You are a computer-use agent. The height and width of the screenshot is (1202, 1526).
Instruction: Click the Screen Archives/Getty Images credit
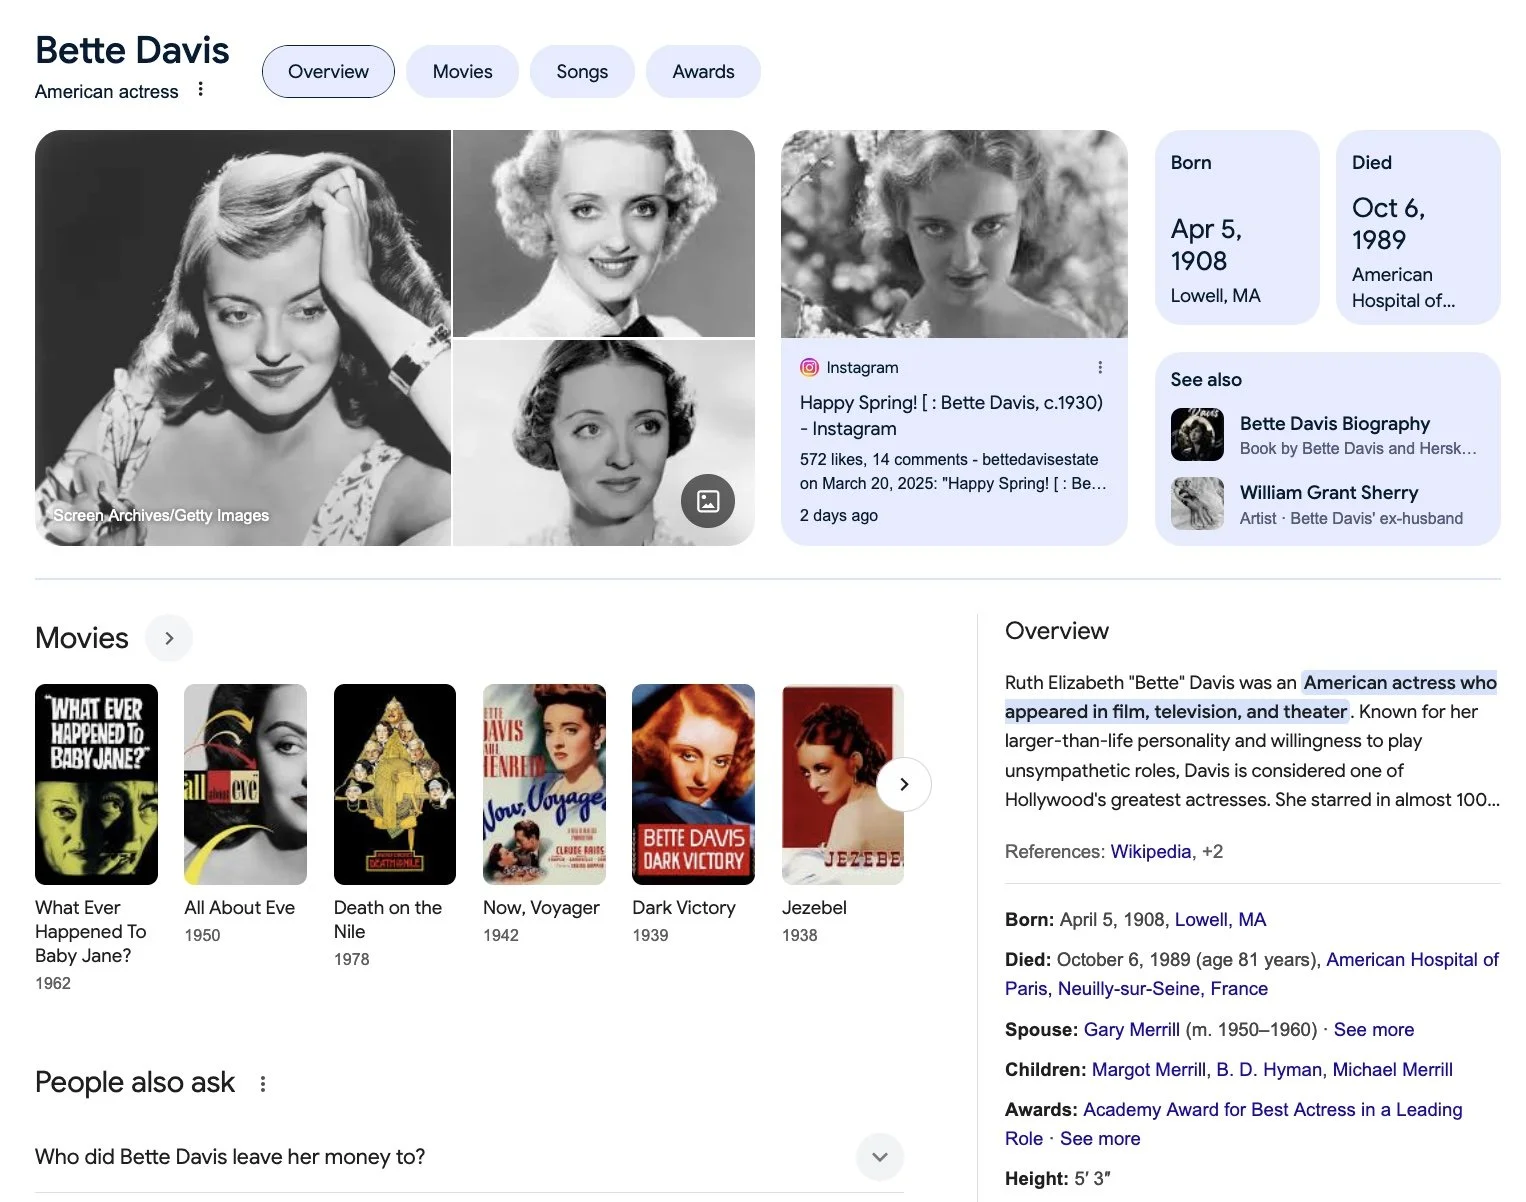coord(161,515)
